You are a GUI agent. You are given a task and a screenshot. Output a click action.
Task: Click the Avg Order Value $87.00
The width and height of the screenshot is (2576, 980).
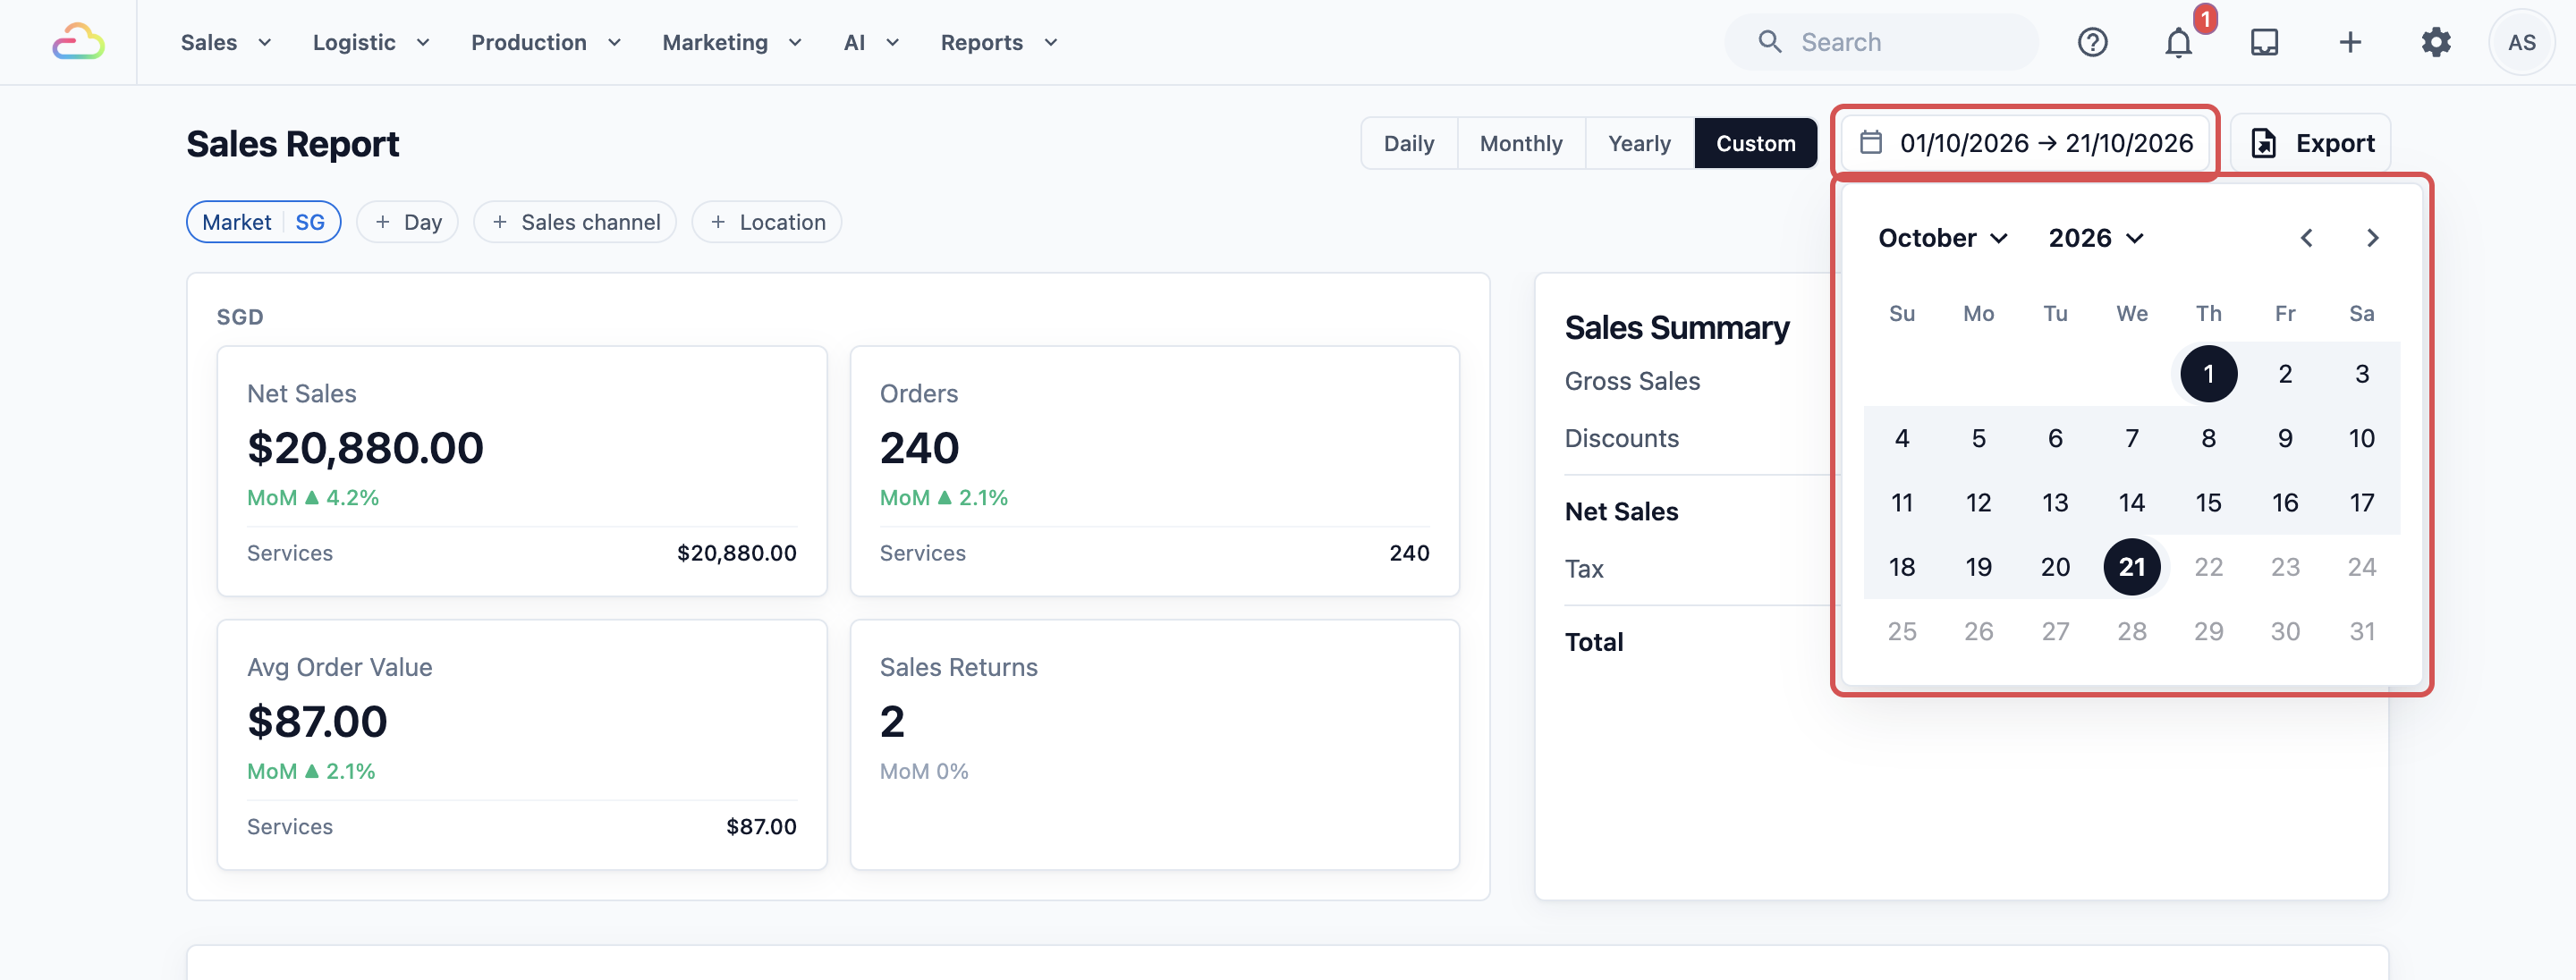point(317,721)
